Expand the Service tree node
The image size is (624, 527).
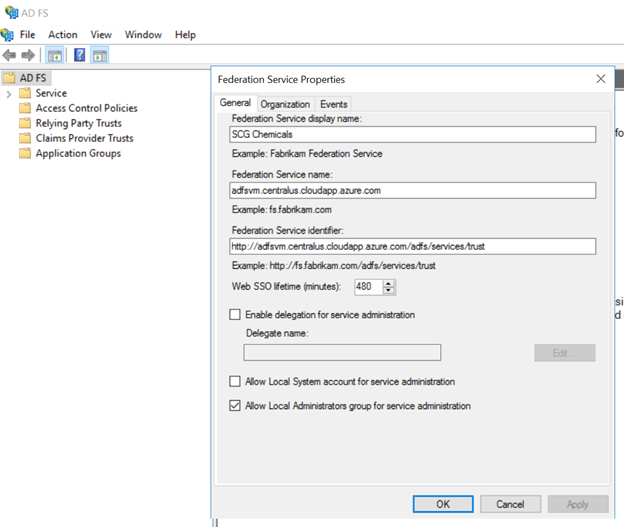click(9, 94)
